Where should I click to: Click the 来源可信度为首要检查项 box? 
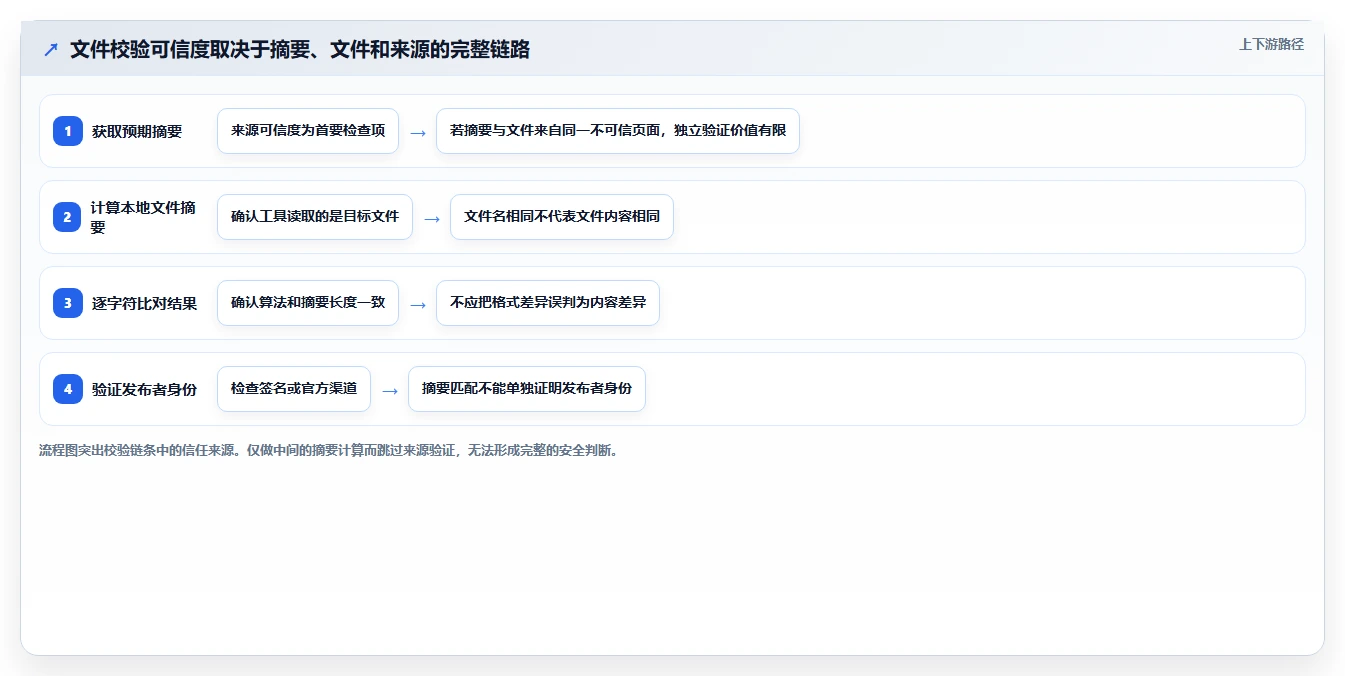click(308, 131)
